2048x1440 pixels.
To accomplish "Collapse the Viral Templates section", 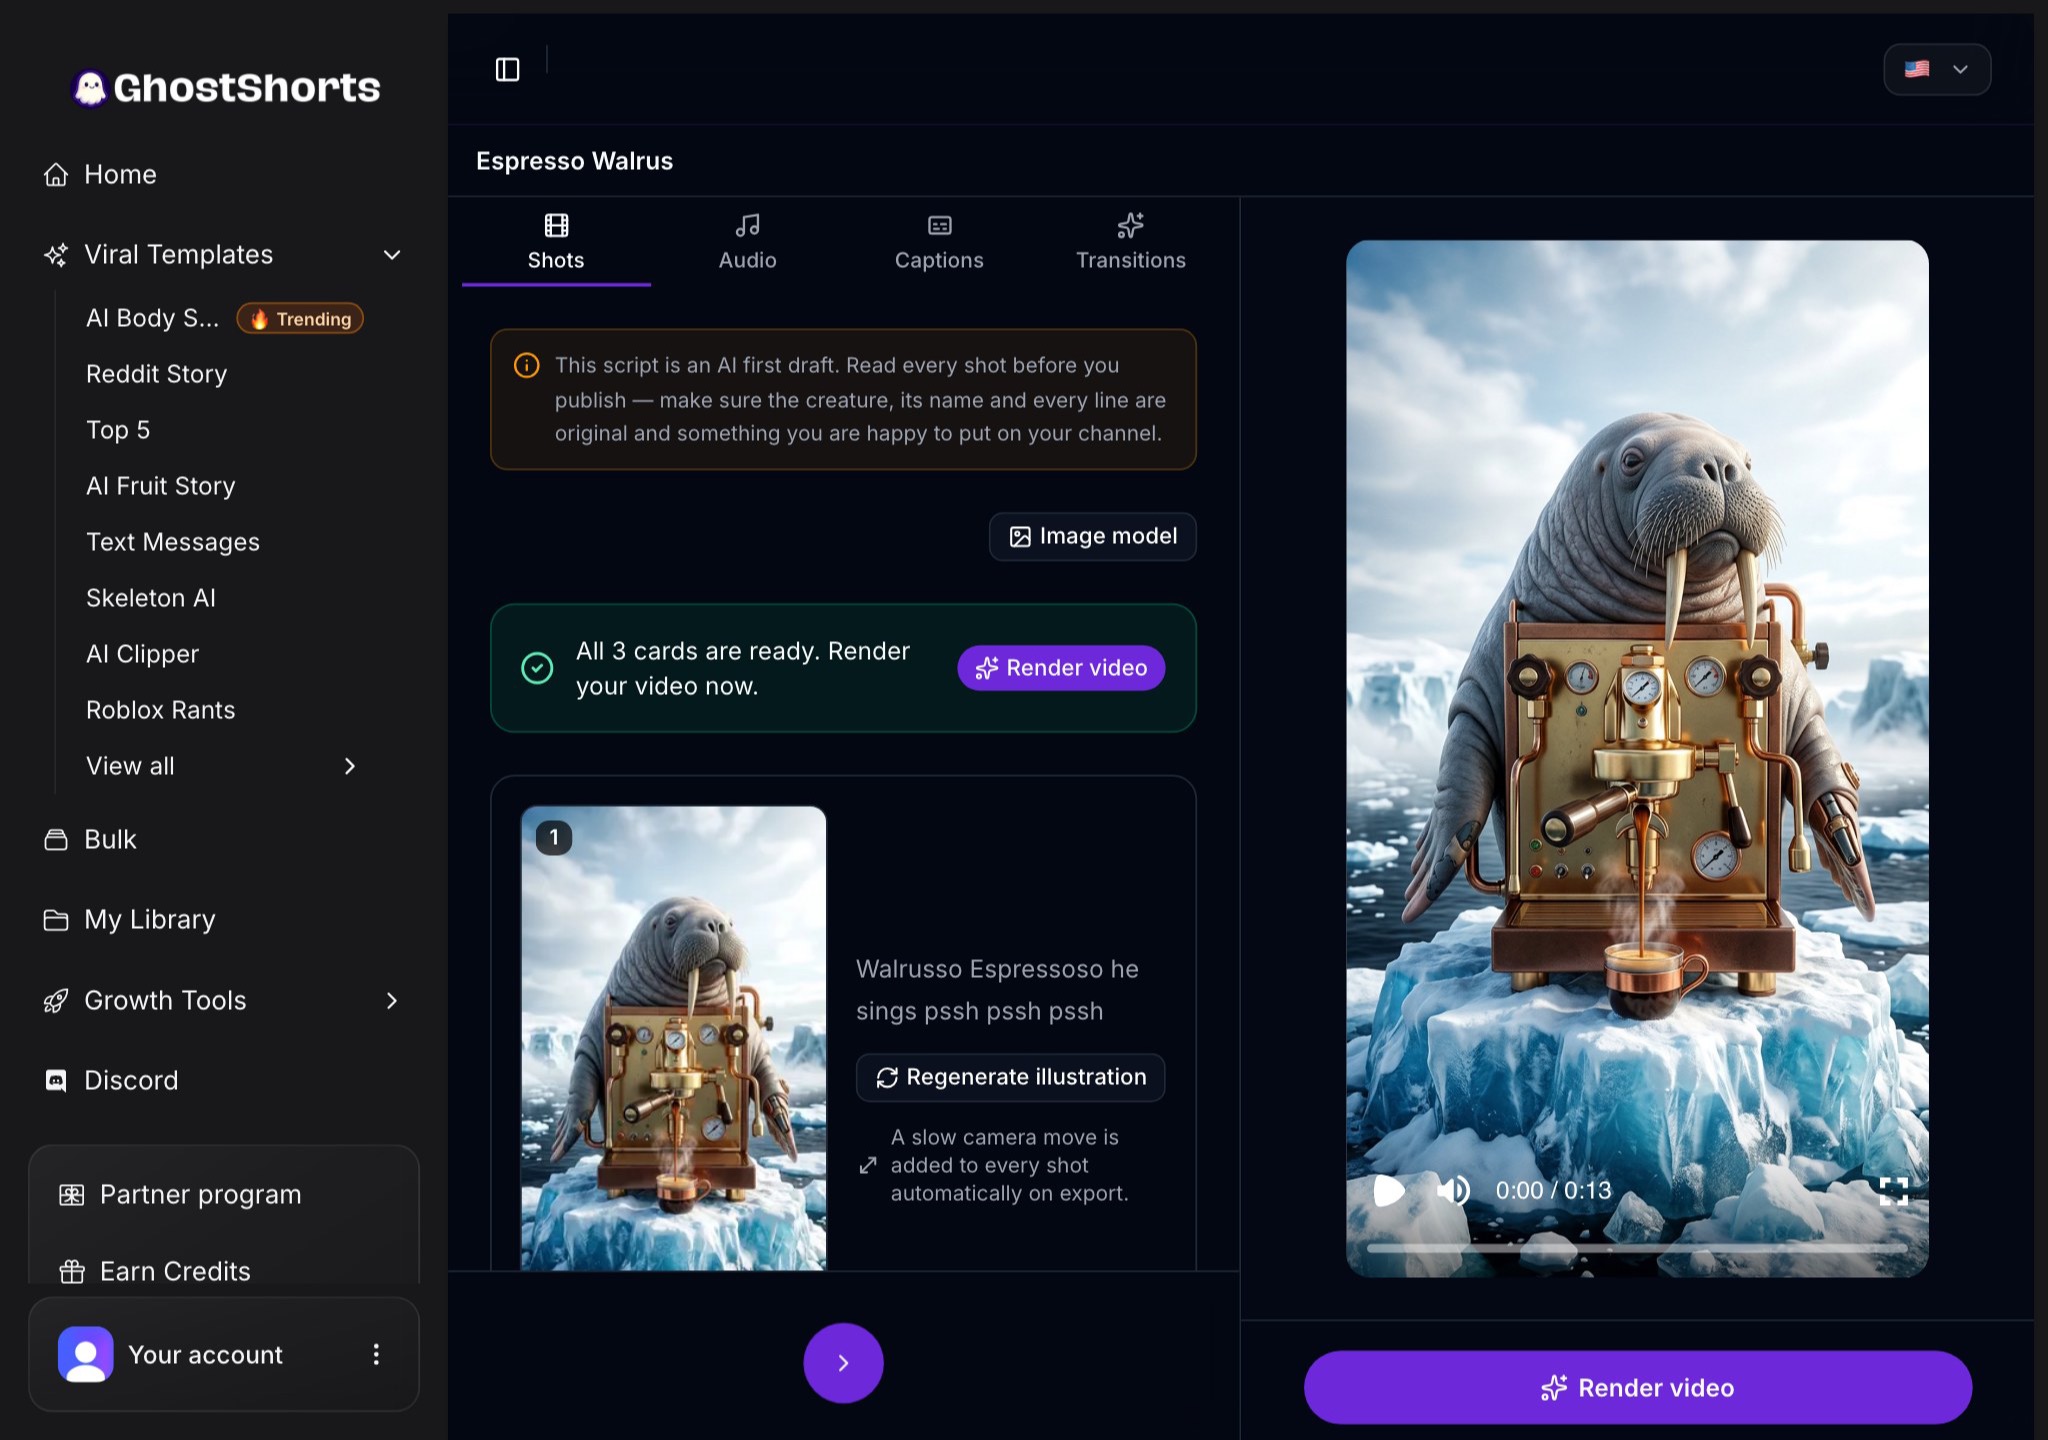I will (392, 254).
